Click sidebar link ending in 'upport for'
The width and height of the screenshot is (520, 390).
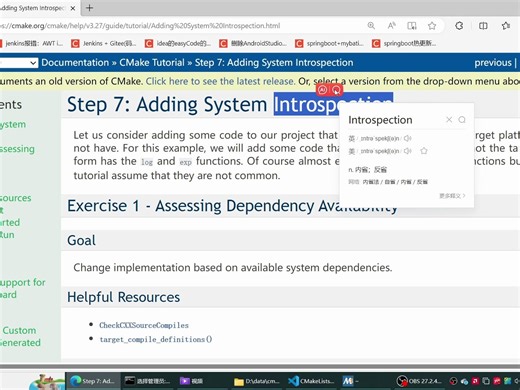pos(23,282)
